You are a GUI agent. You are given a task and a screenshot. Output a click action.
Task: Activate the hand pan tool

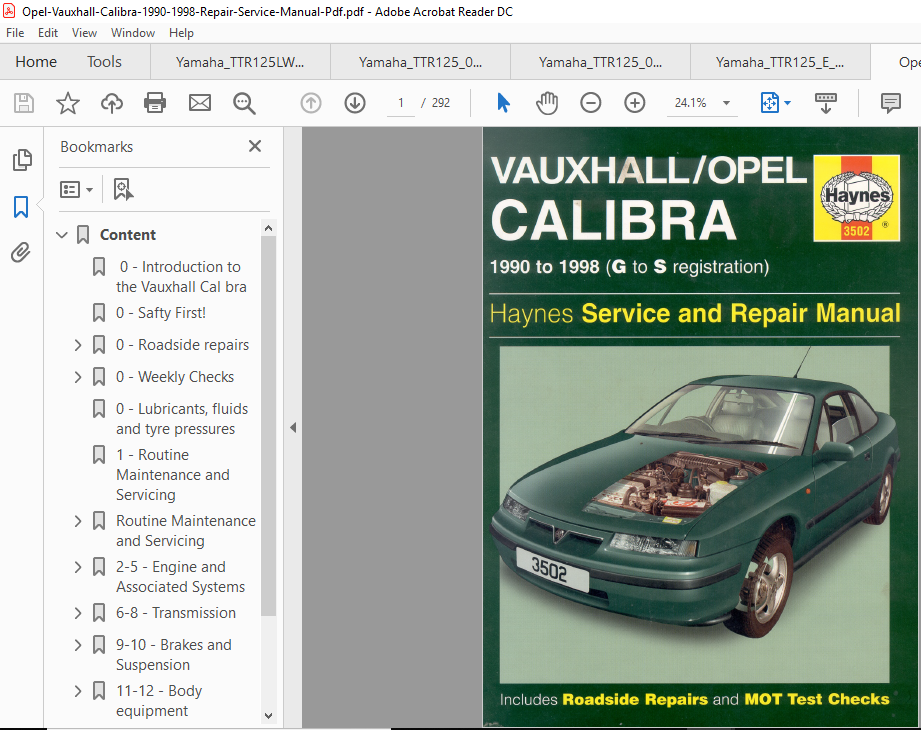(x=547, y=103)
